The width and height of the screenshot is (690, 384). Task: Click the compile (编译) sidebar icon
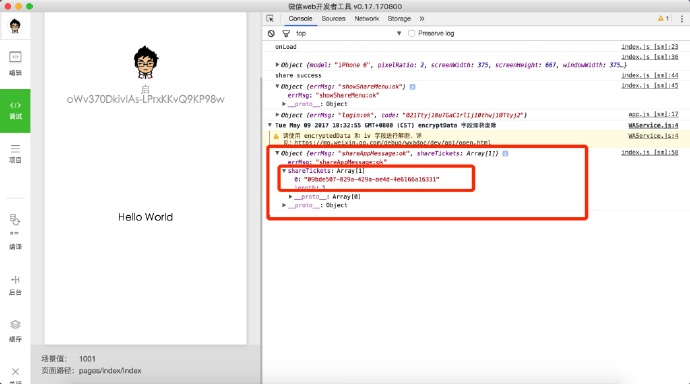[15, 232]
